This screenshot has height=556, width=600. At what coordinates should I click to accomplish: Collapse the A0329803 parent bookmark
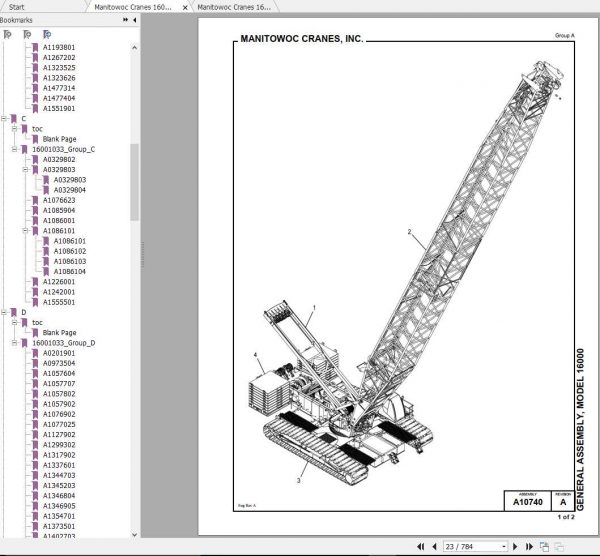25,170
